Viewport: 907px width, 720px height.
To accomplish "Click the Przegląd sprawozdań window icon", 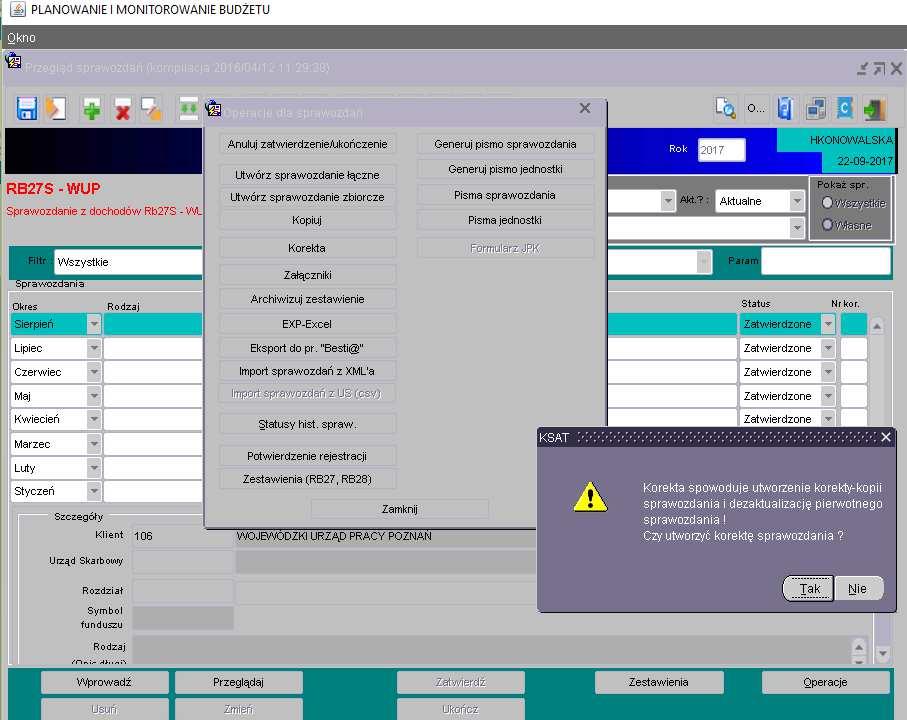I will (13, 61).
